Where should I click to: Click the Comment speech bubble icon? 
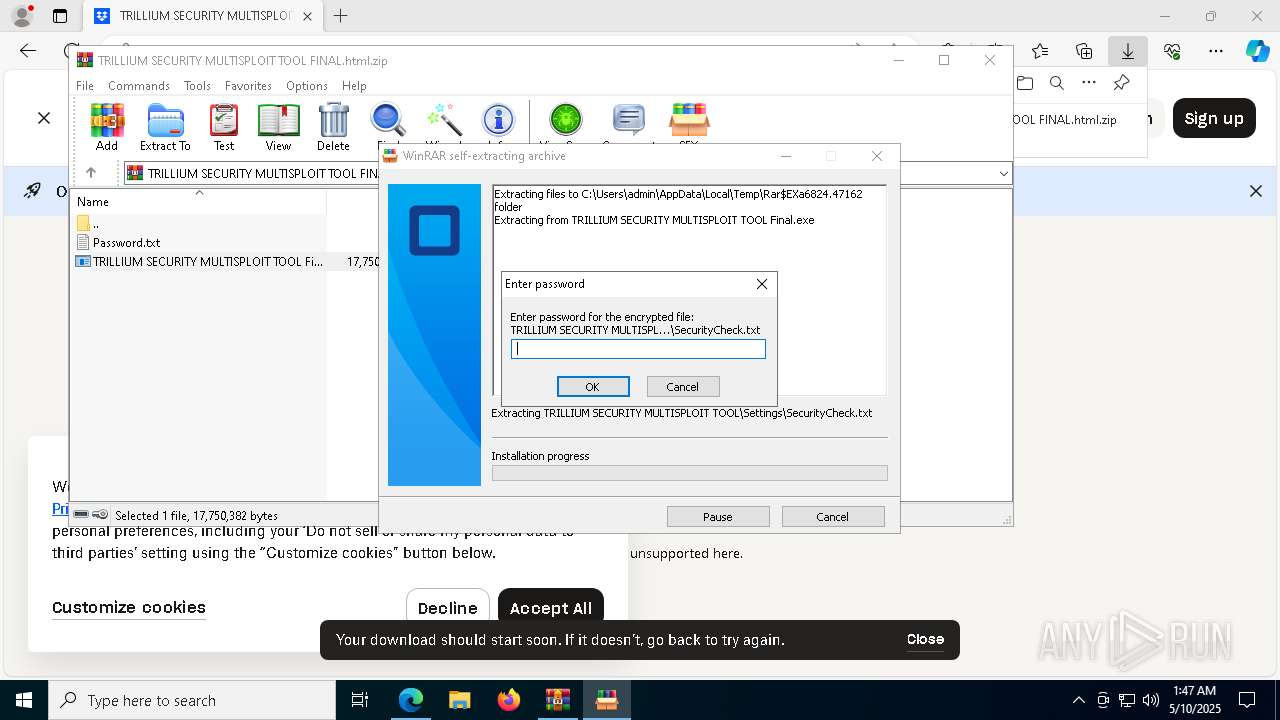pos(628,122)
